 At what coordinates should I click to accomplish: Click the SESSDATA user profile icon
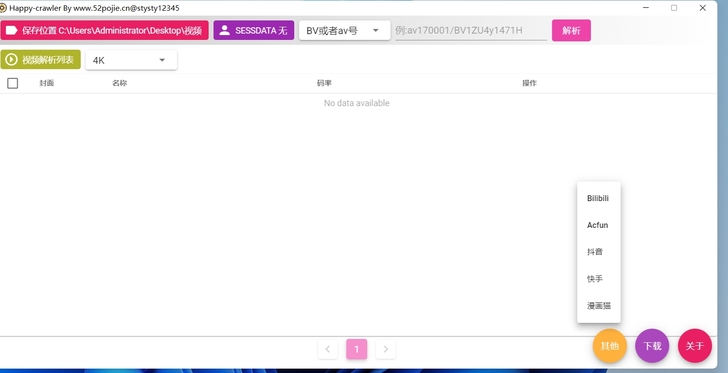click(x=225, y=30)
